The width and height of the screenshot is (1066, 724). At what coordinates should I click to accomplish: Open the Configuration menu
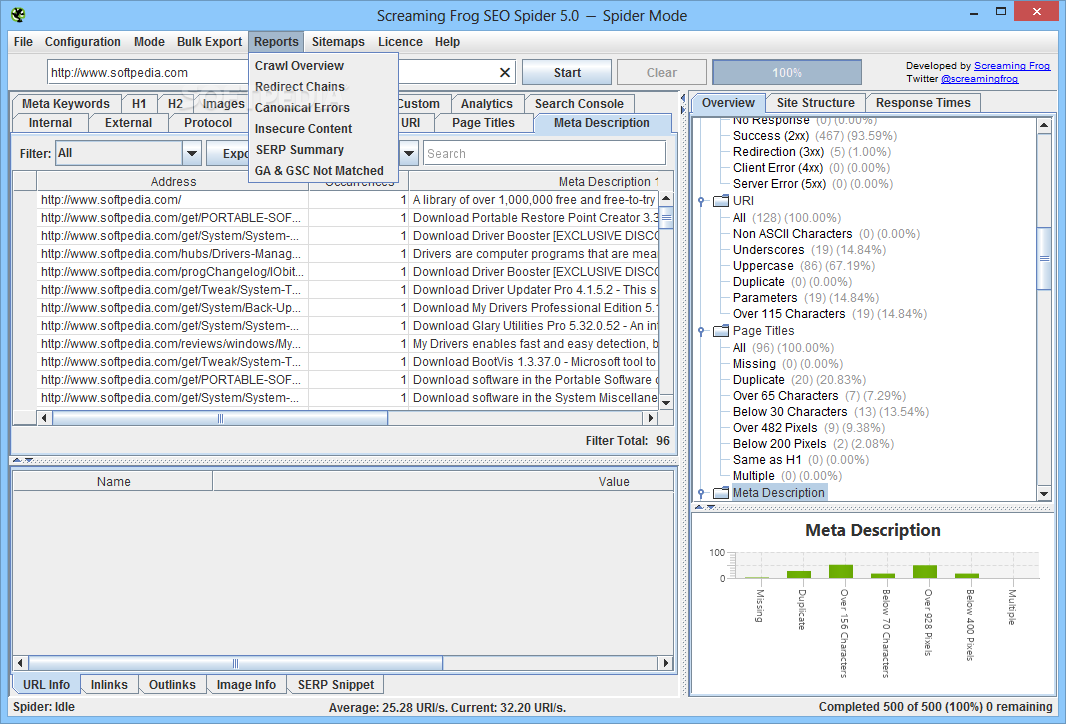tap(82, 41)
